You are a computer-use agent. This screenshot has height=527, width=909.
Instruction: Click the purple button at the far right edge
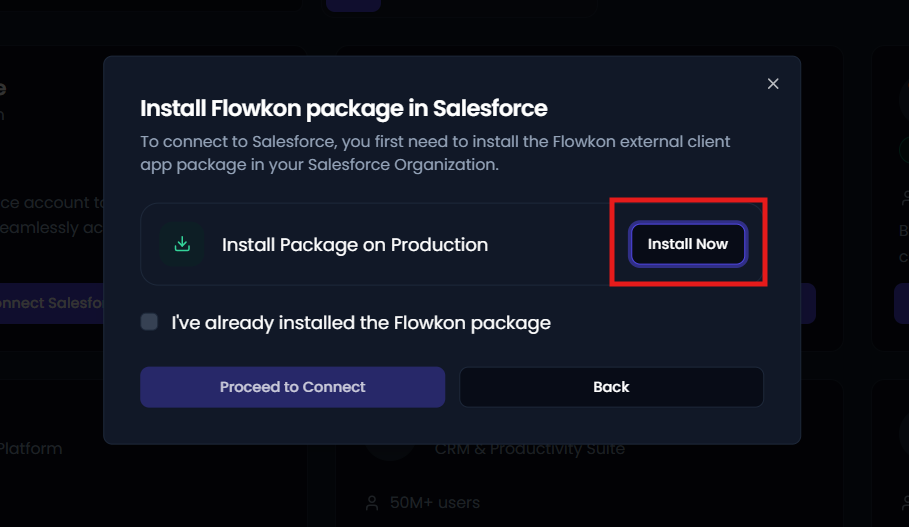click(901, 303)
